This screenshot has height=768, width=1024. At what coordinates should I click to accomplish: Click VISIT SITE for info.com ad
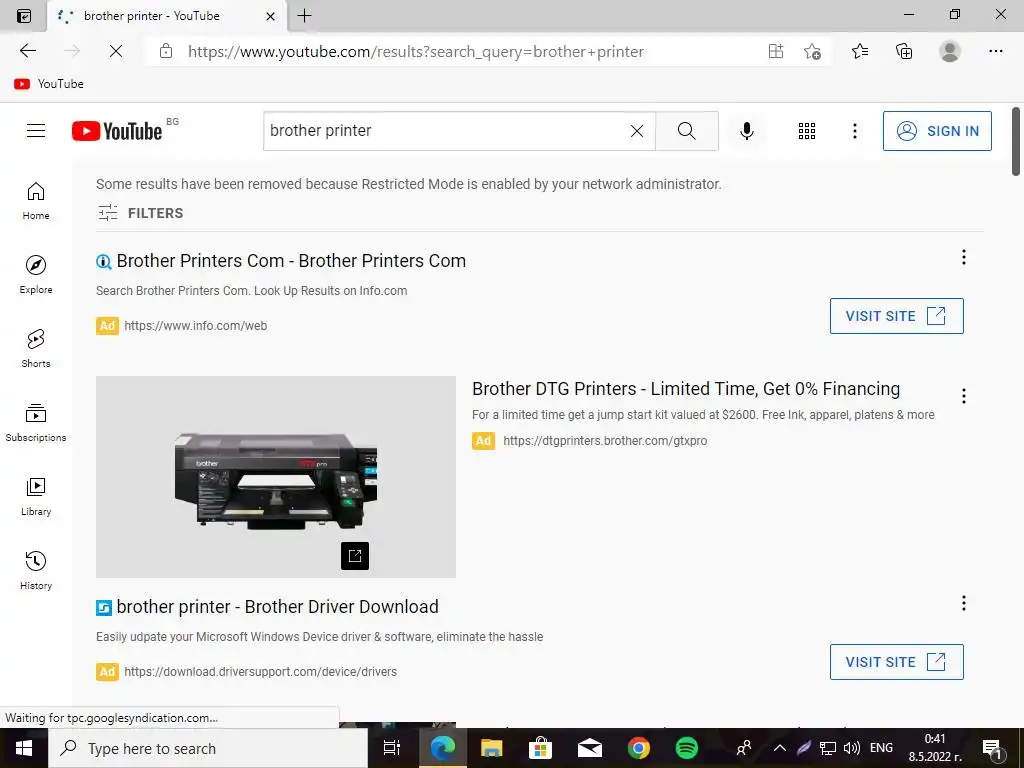(896, 316)
